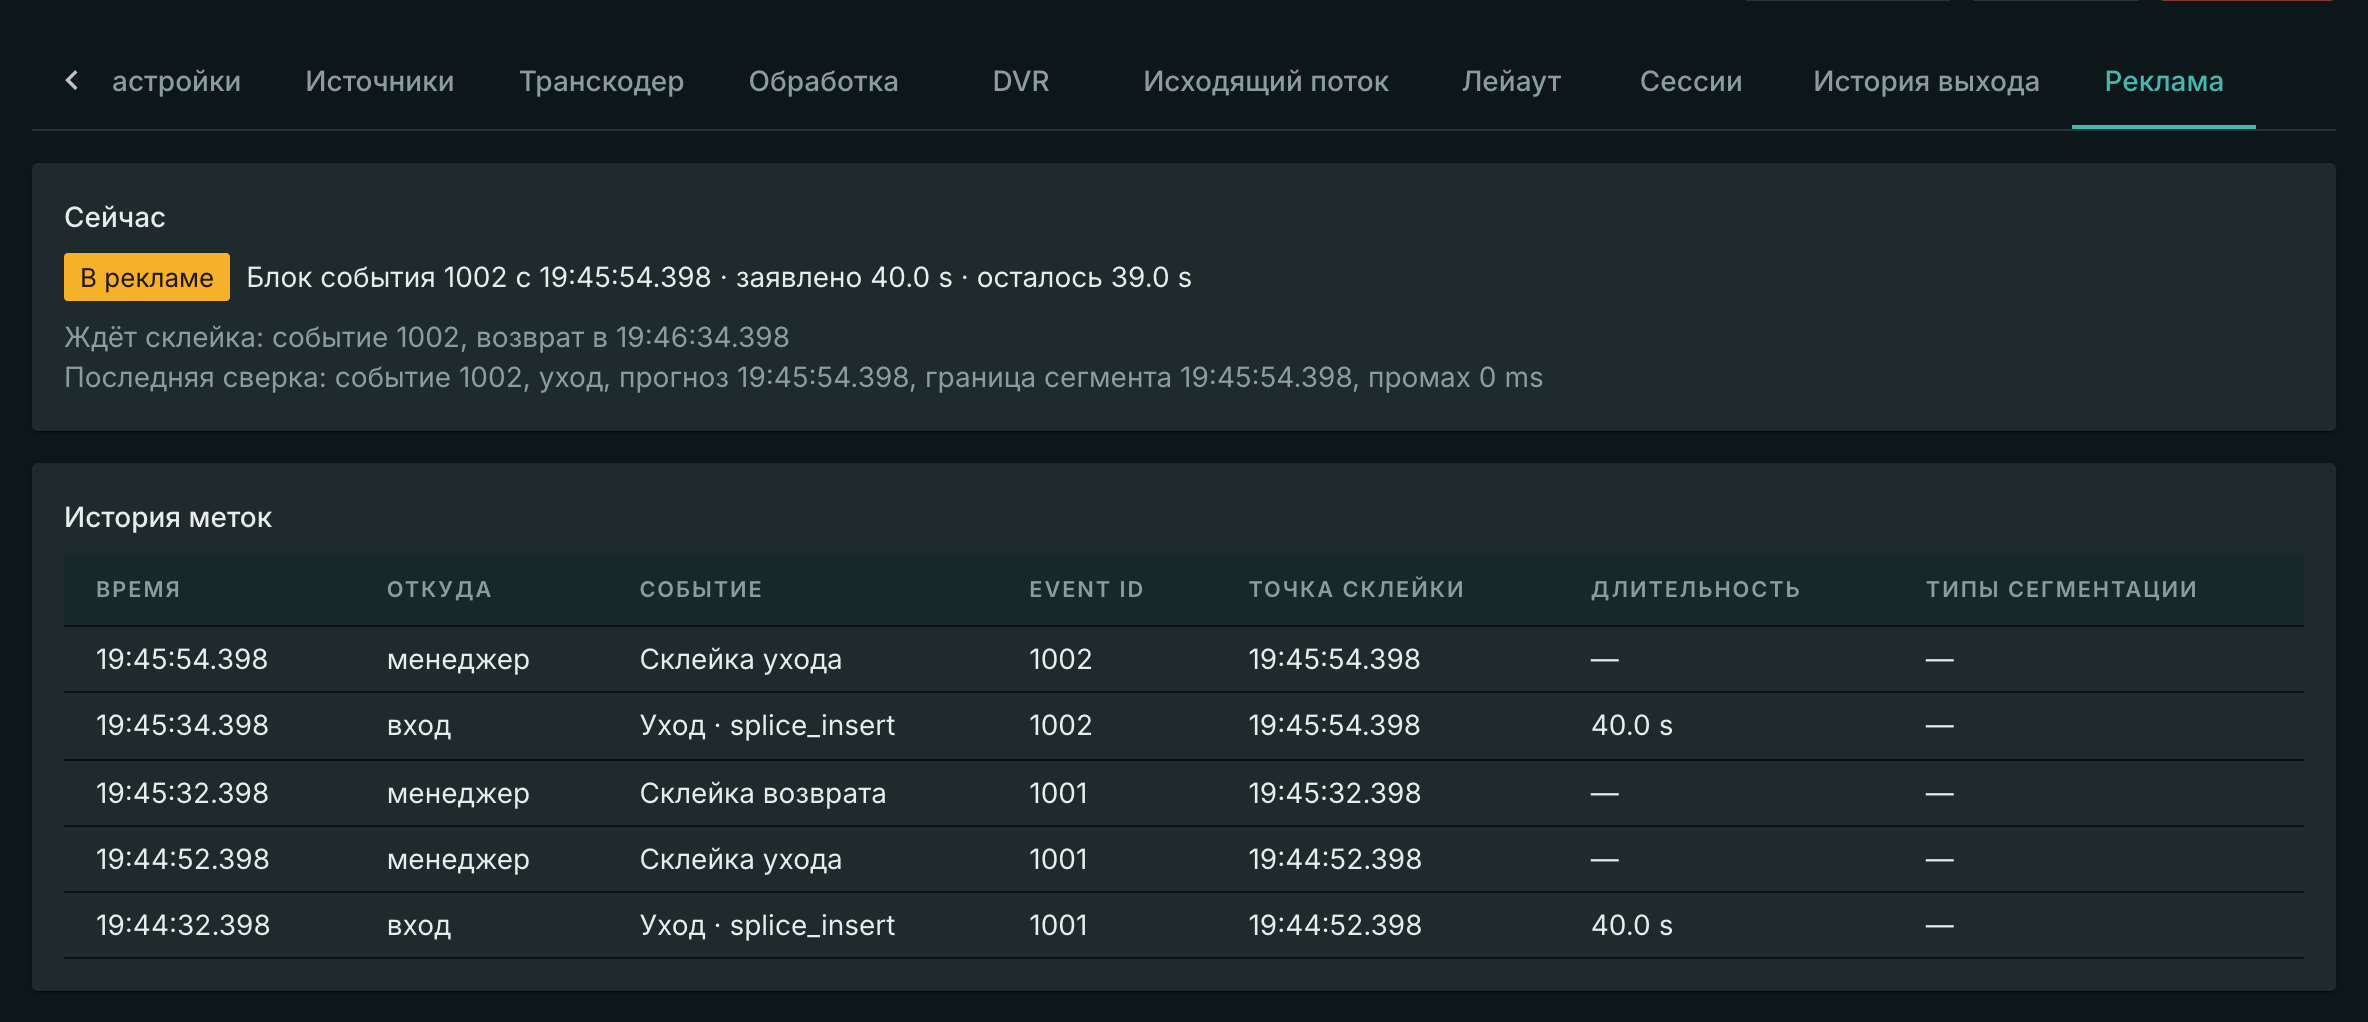The height and width of the screenshot is (1022, 2368).
Task: Select the Ждёт склейка line
Action: coord(426,337)
